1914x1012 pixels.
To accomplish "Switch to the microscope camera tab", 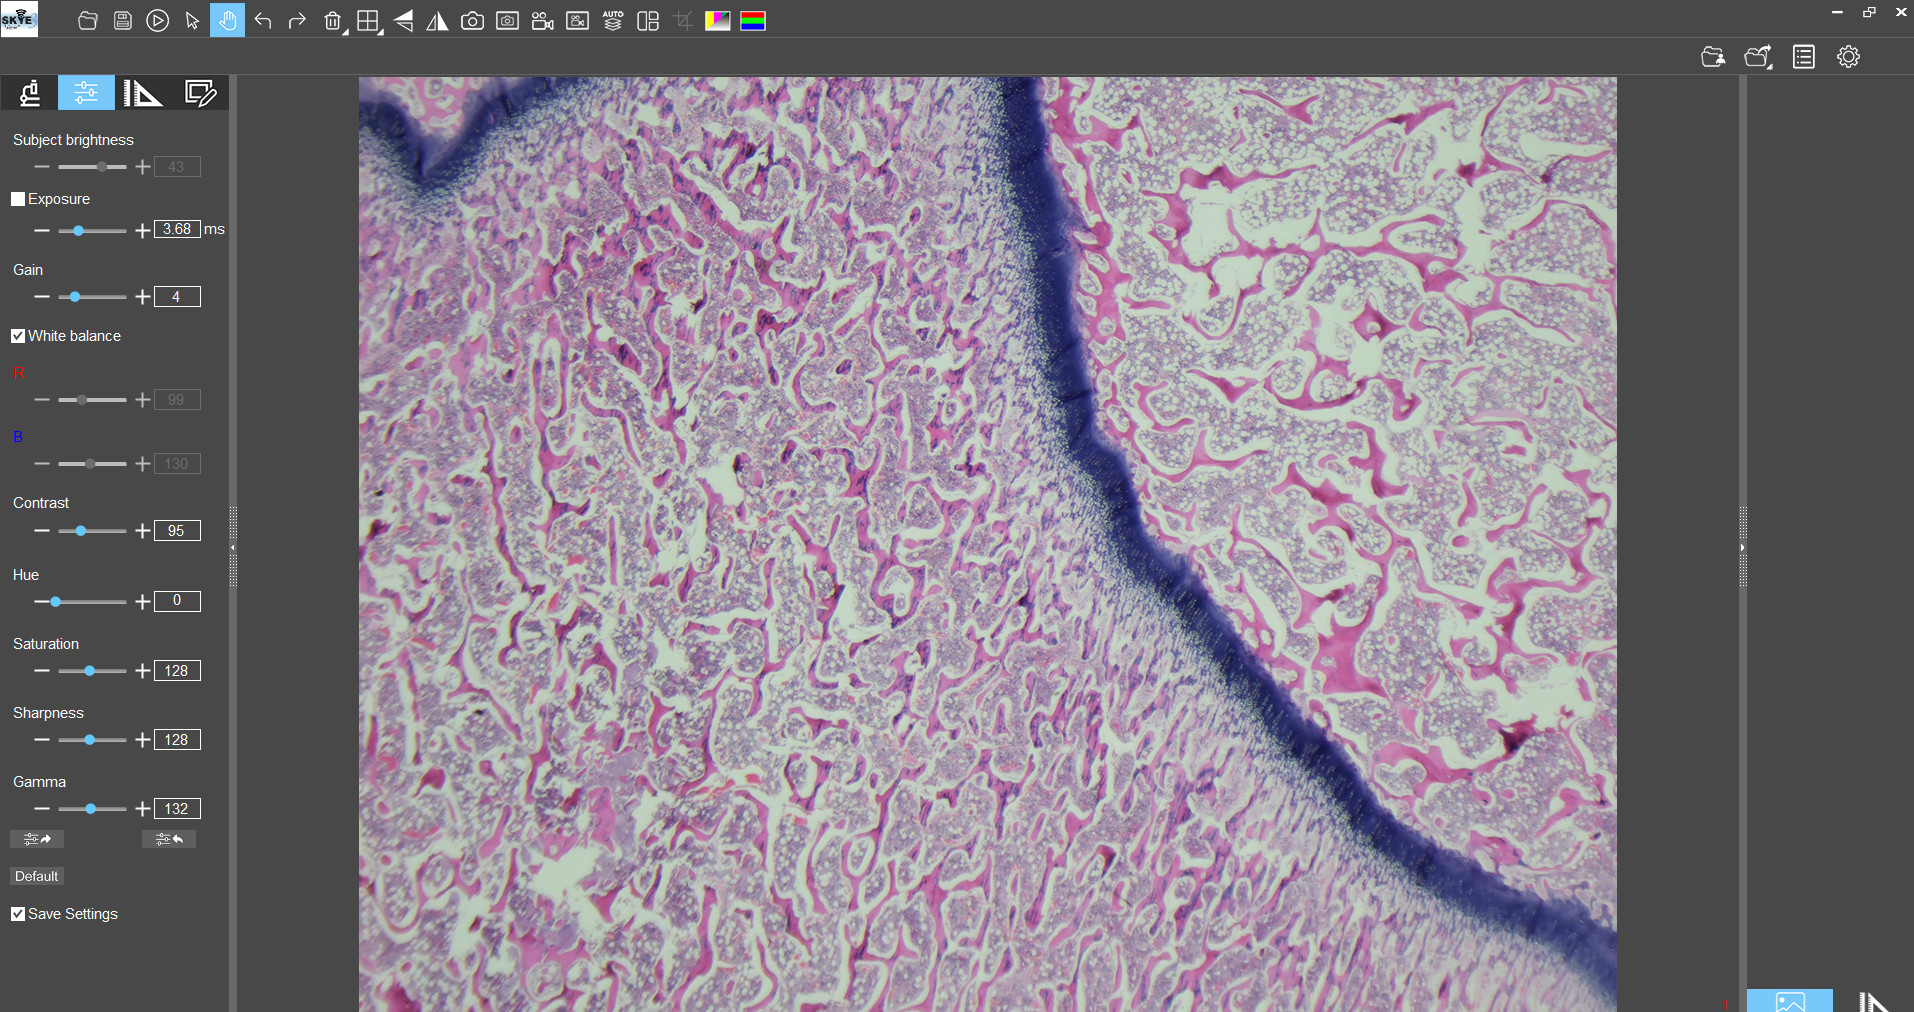I will pos(30,93).
